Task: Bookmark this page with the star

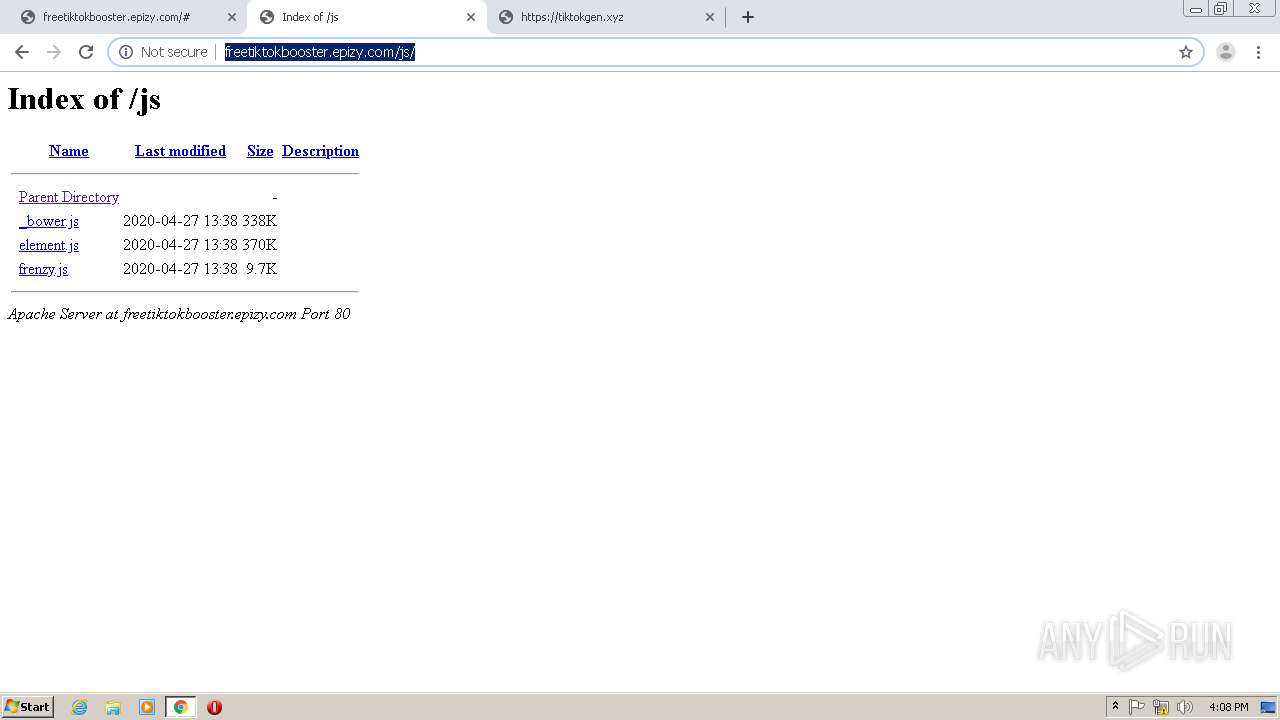Action: point(1186,52)
